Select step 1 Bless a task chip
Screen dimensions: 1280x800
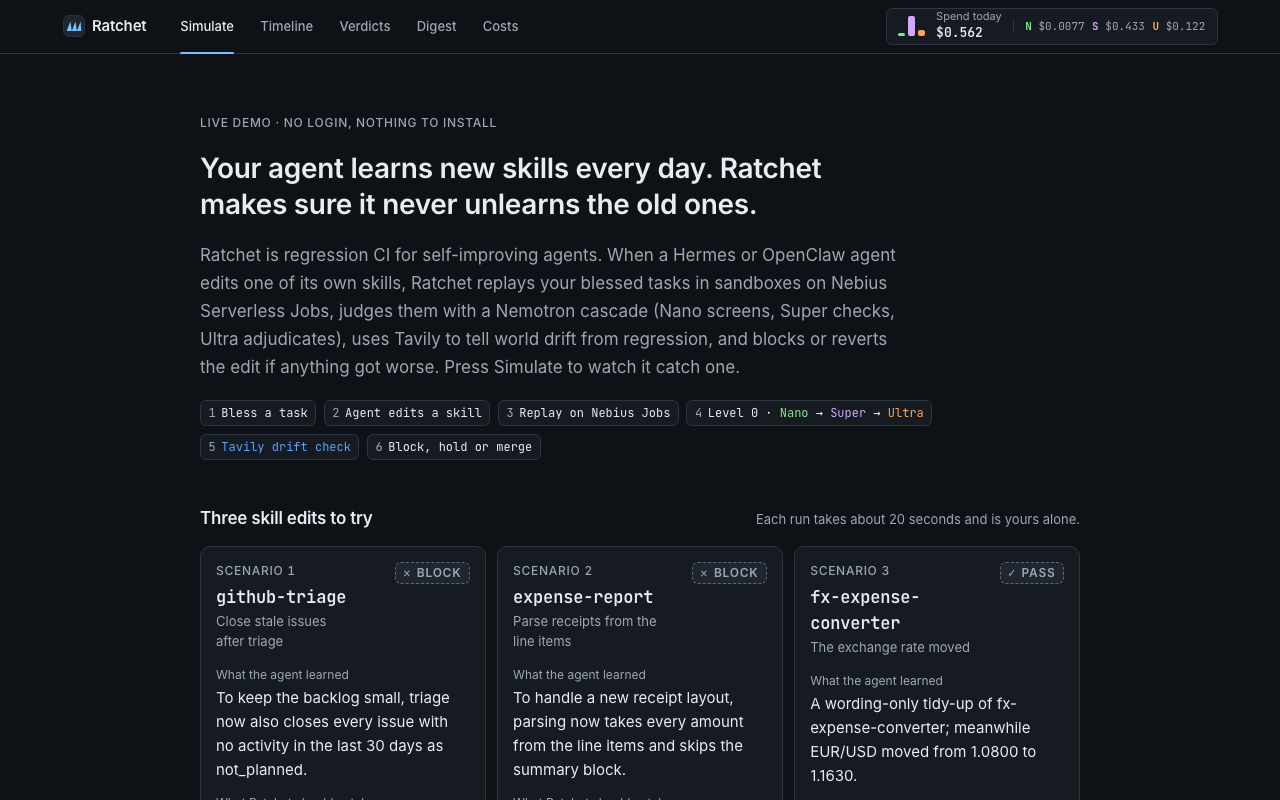[258, 413]
